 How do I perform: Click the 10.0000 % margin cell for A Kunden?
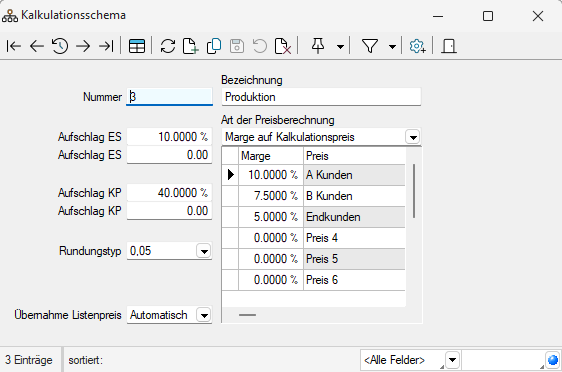click(271, 175)
